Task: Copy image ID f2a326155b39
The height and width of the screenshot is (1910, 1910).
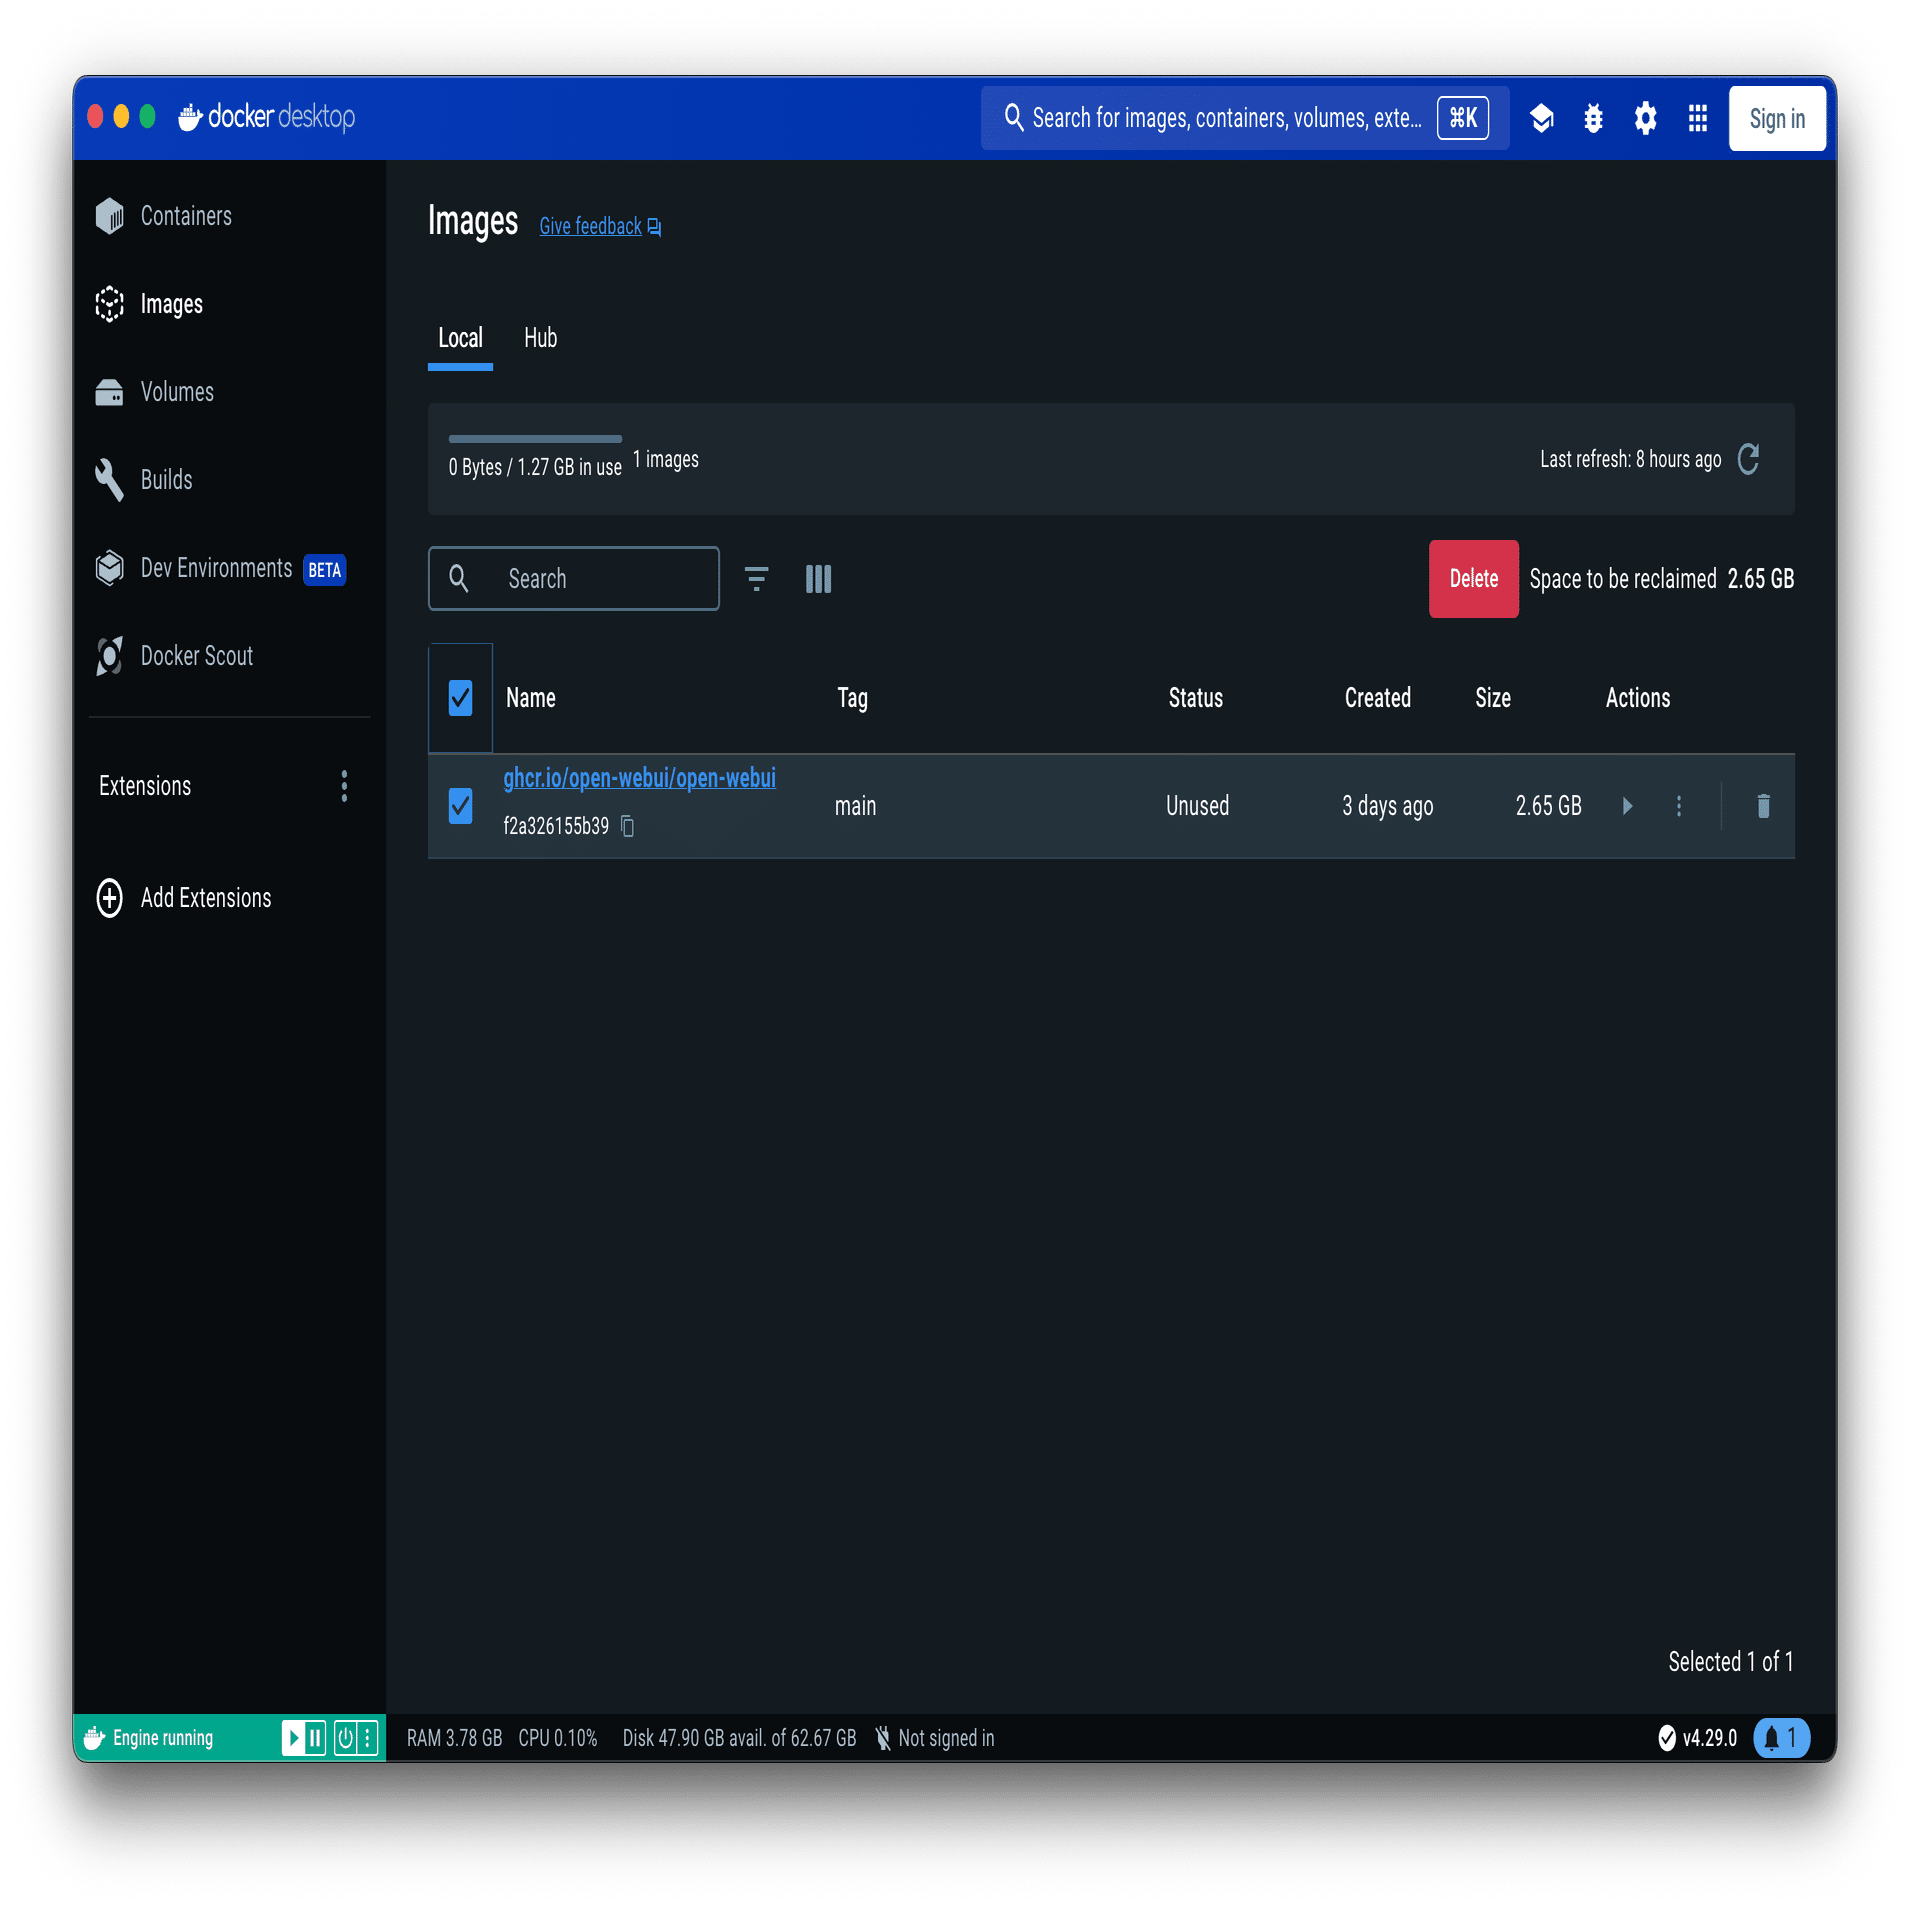Action: point(628,826)
